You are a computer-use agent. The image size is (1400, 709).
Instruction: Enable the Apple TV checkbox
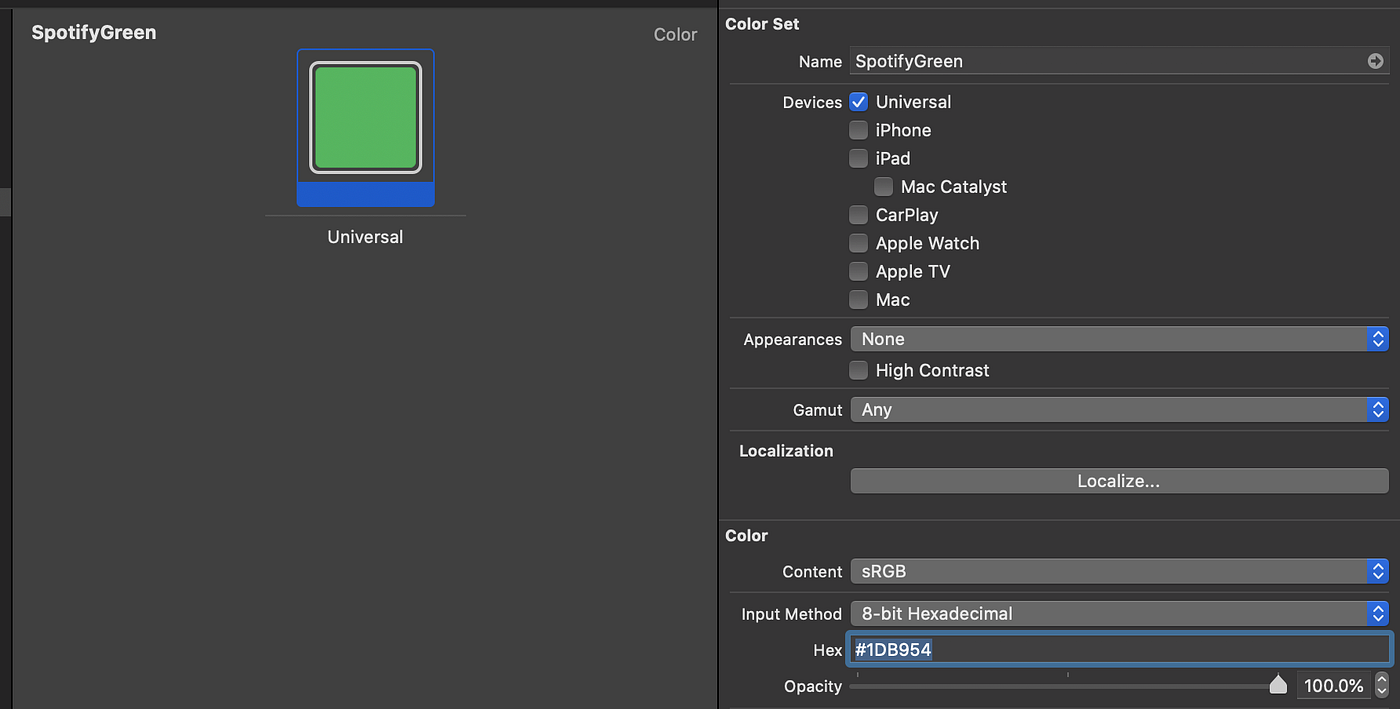pyautogui.click(x=858, y=271)
